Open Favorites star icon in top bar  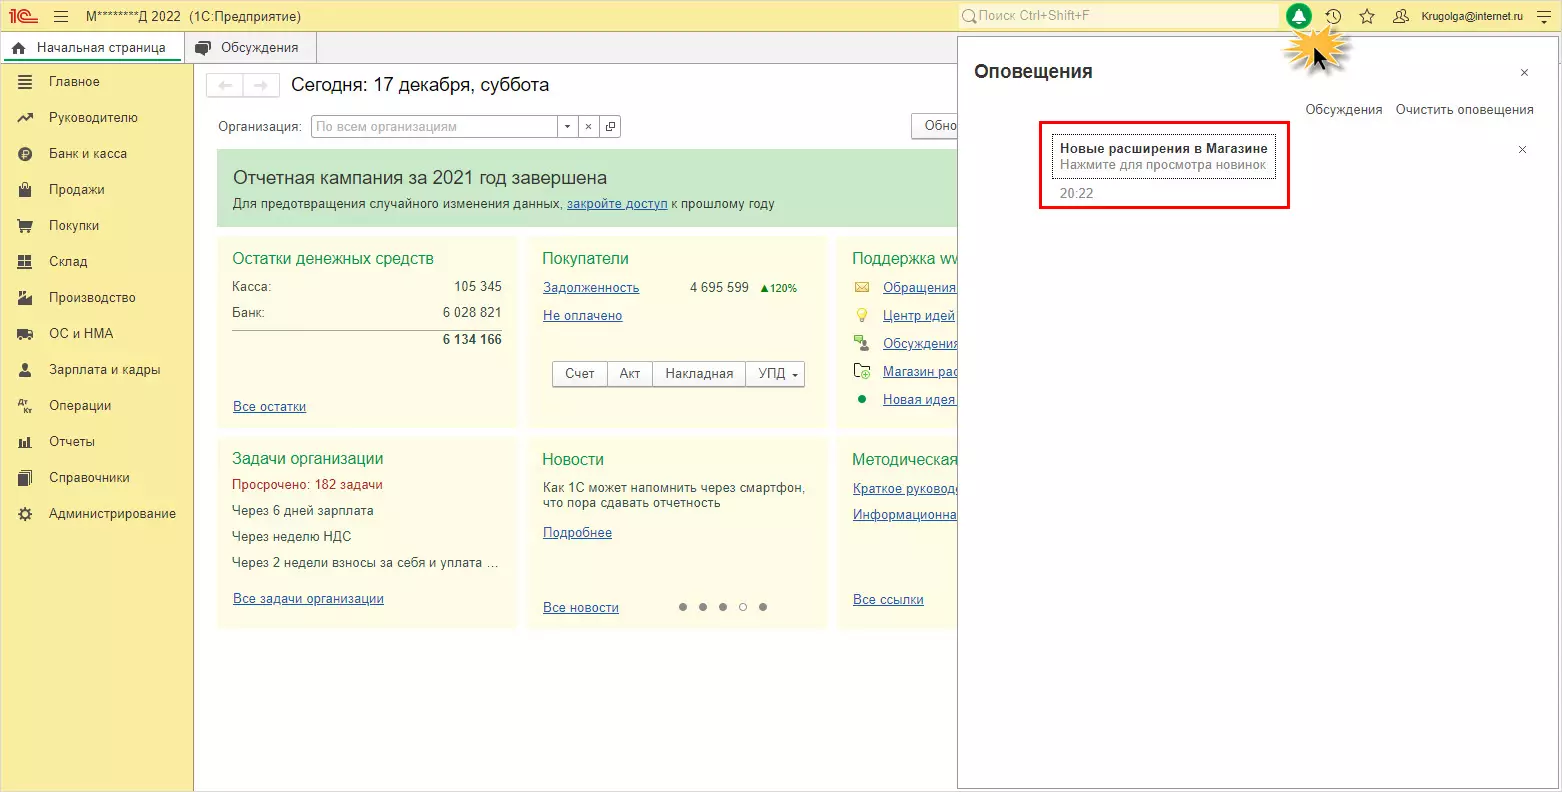coord(1367,16)
